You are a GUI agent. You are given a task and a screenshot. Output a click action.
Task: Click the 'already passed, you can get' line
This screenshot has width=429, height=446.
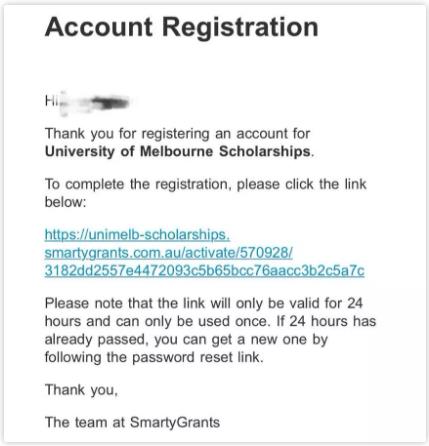click(x=186, y=339)
